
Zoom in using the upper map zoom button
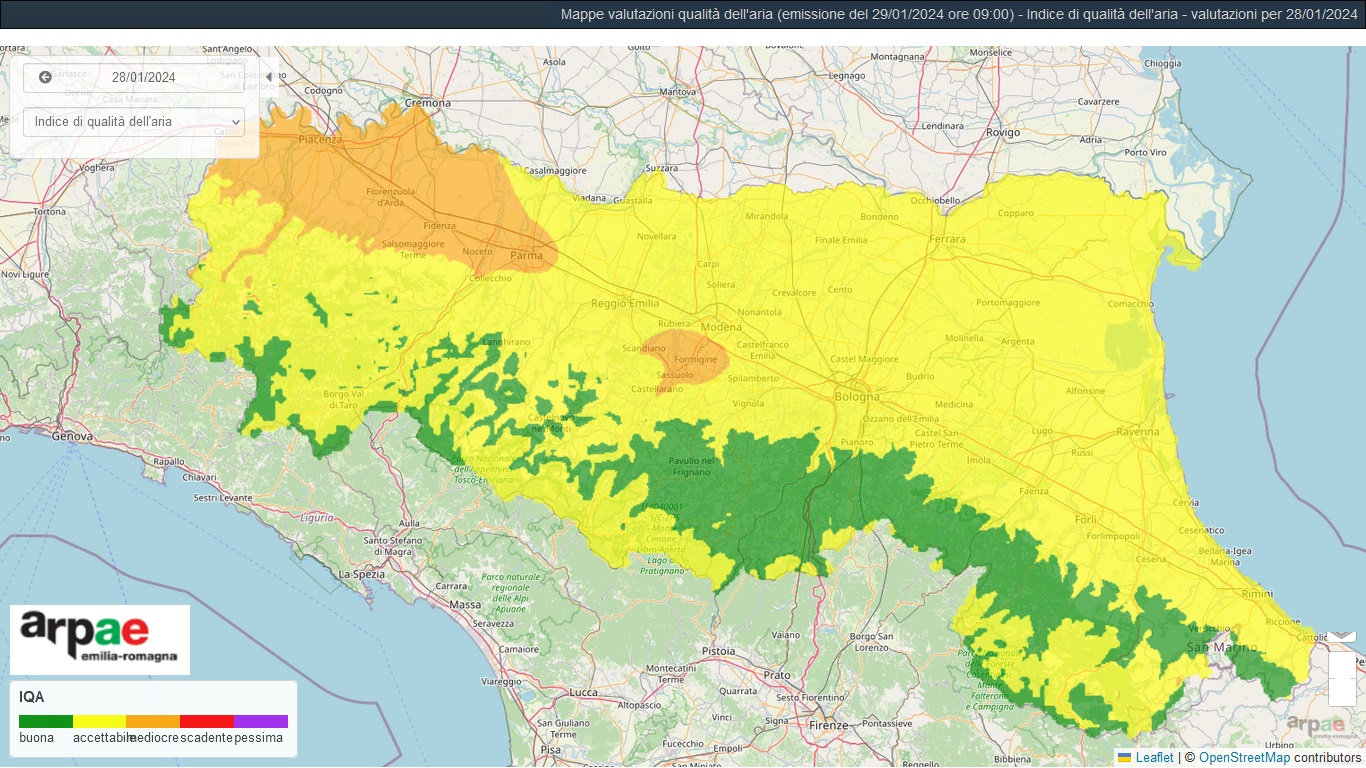coord(1342,666)
